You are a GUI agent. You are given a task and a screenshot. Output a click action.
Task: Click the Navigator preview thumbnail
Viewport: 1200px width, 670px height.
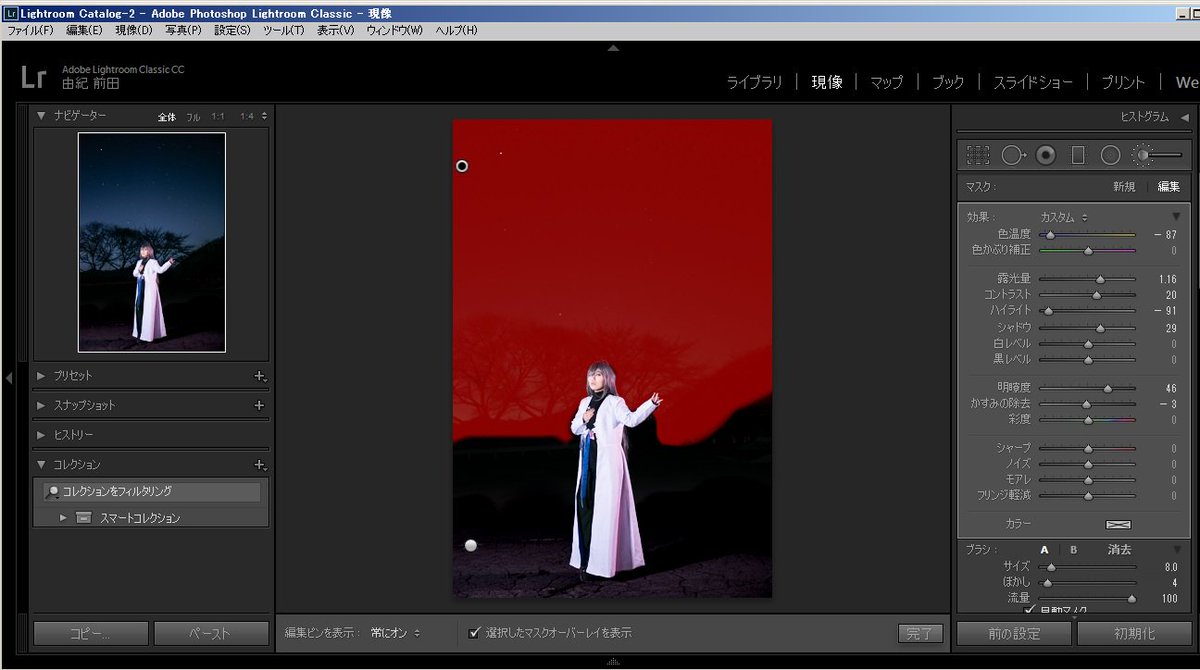(x=152, y=243)
